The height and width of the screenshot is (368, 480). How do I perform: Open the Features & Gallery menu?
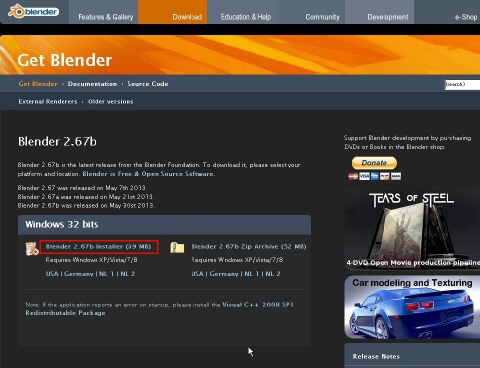pos(106,17)
